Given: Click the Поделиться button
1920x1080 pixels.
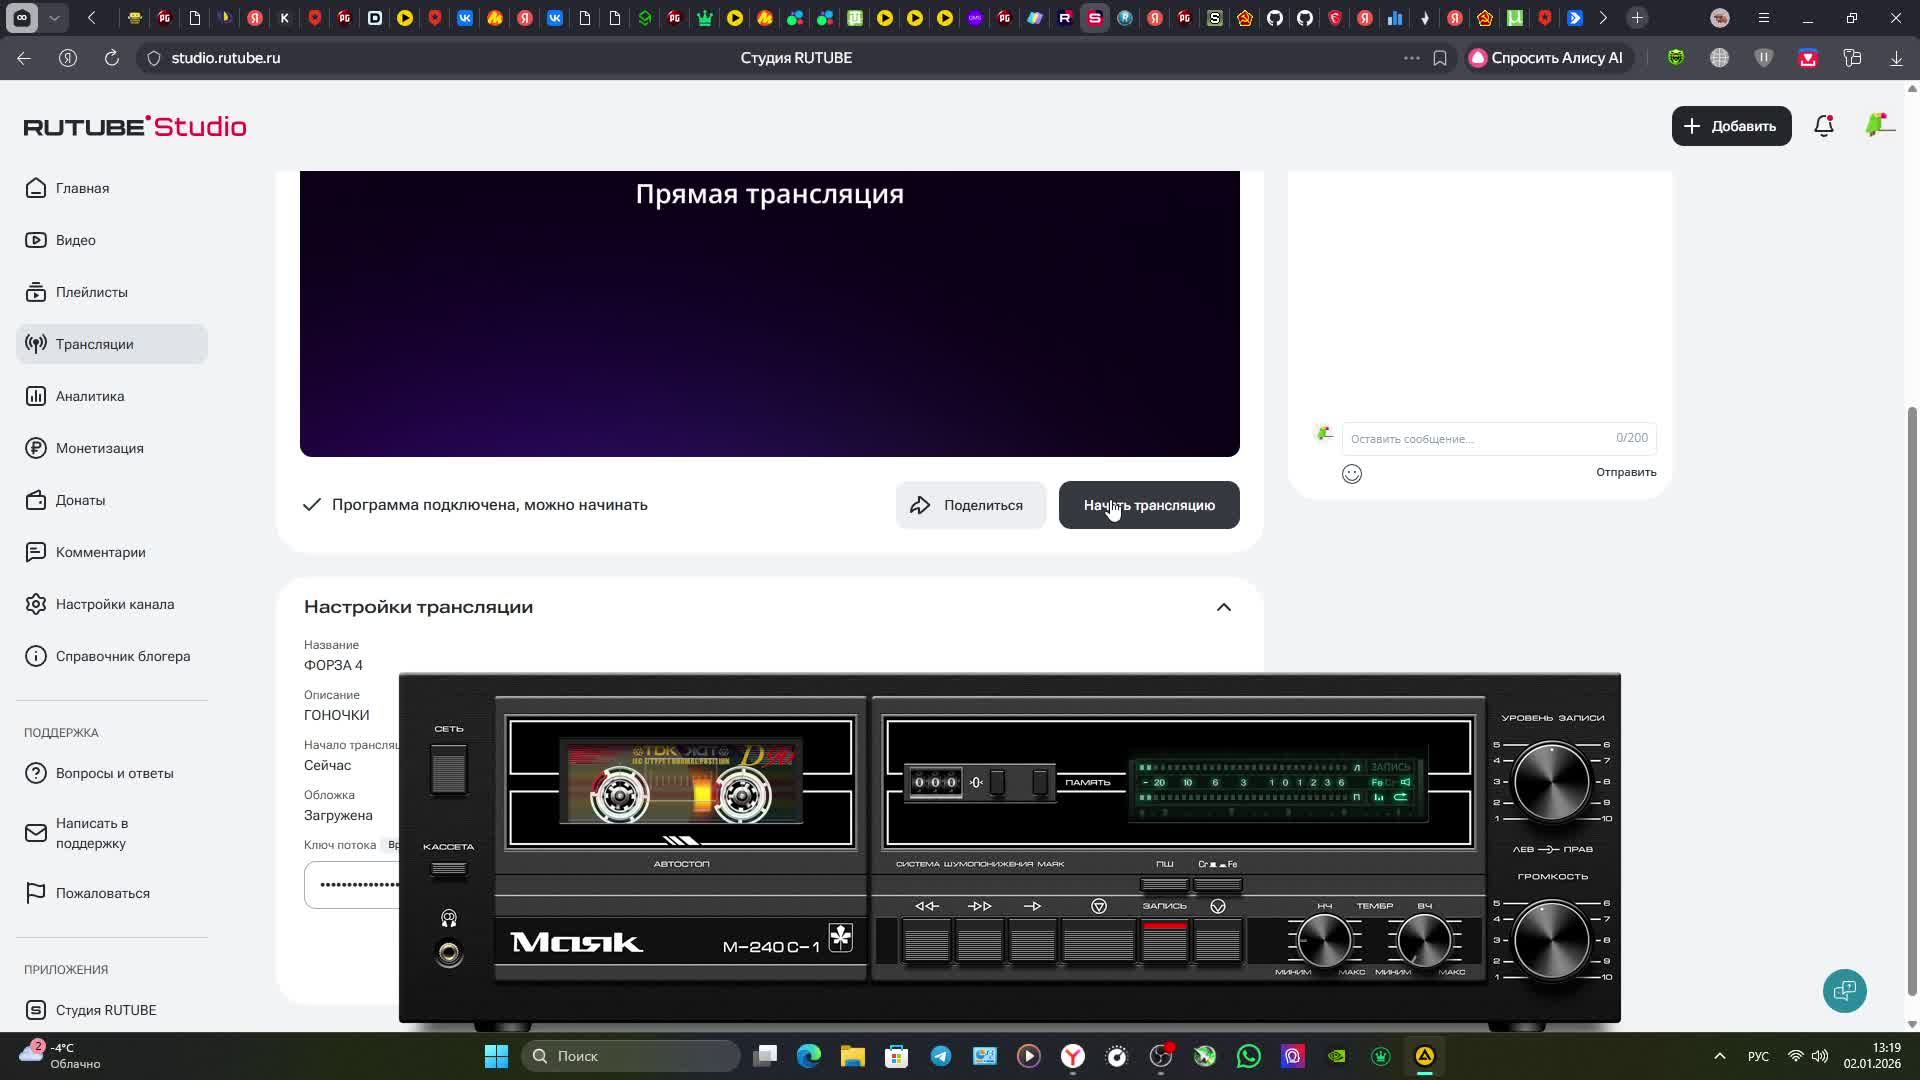Looking at the screenshot, I should pos(969,505).
